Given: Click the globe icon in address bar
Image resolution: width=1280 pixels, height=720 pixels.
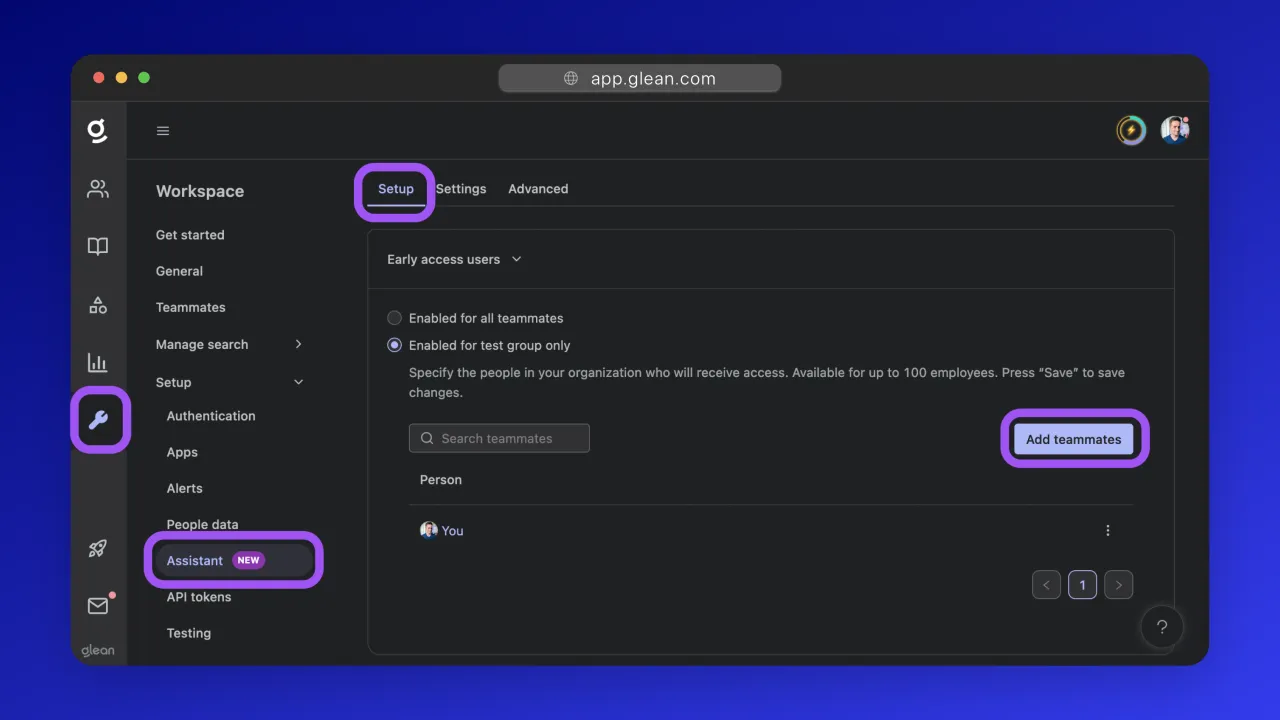Looking at the screenshot, I should point(571,79).
